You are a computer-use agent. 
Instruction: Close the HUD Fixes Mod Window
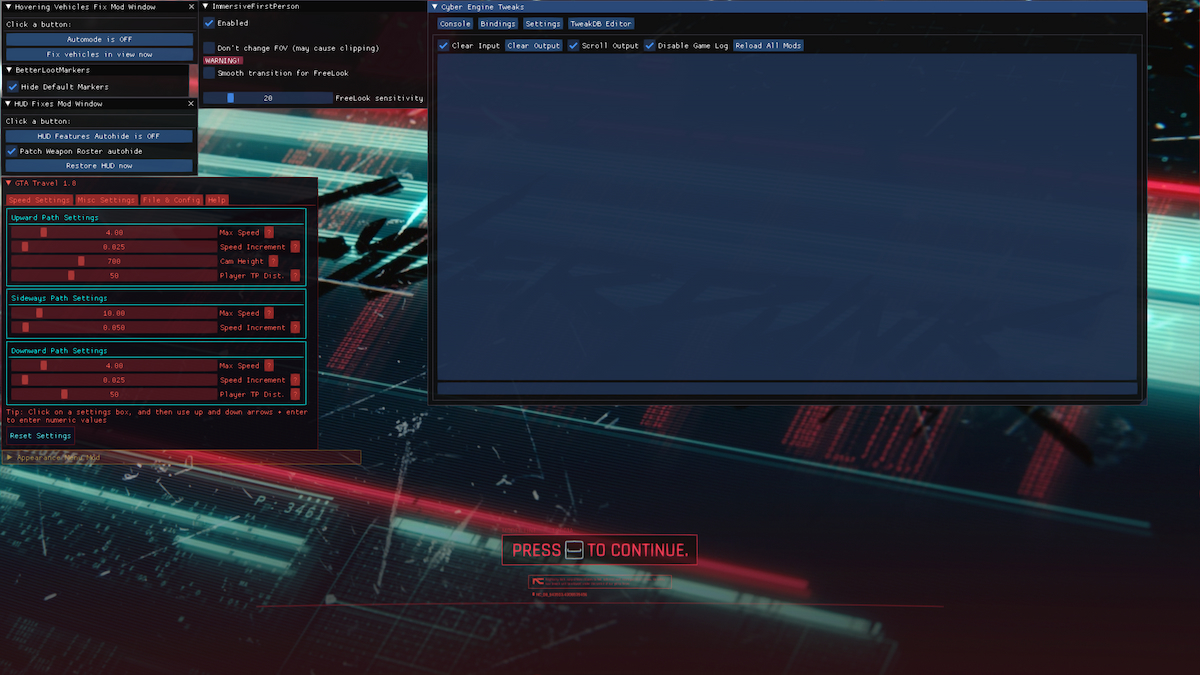pyautogui.click(x=191, y=103)
